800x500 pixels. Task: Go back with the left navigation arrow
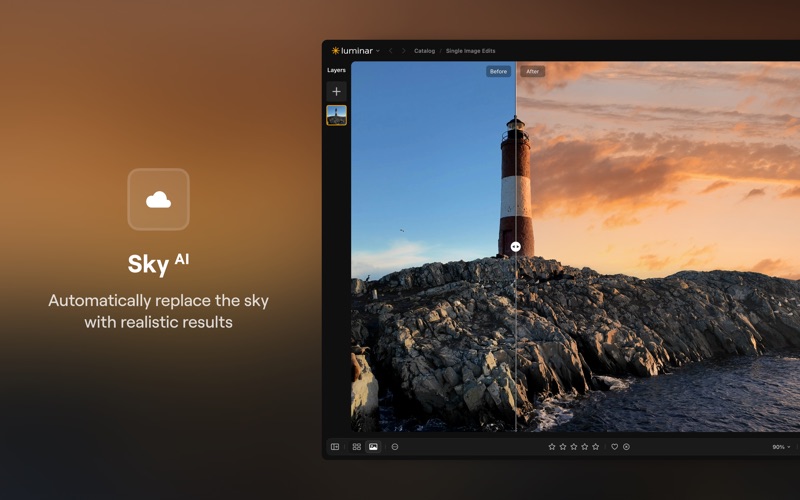tap(391, 51)
